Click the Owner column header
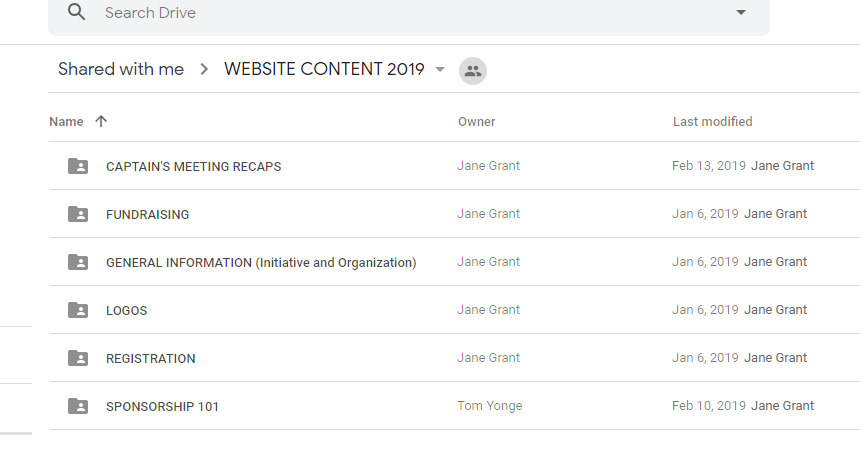The height and width of the screenshot is (466, 860). (x=477, y=122)
